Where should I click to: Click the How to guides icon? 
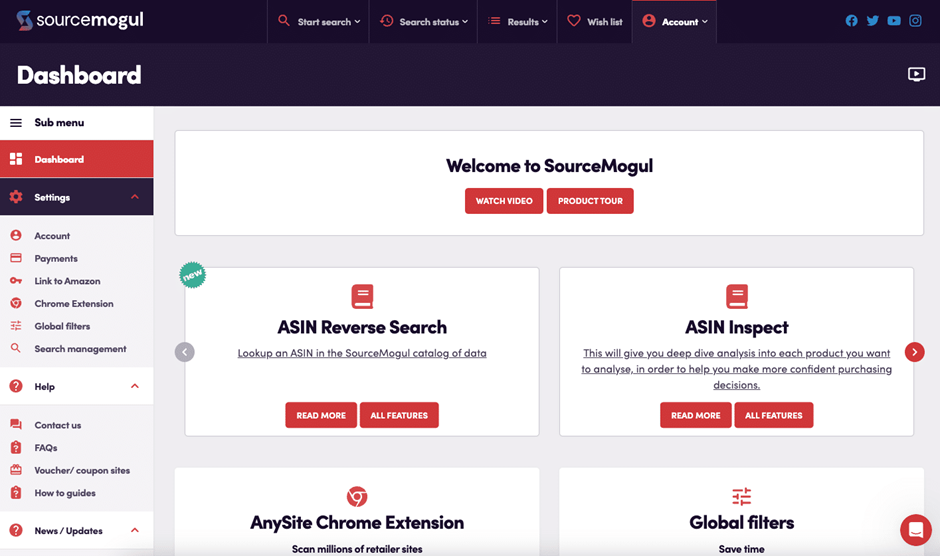pyautogui.click(x=16, y=493)
